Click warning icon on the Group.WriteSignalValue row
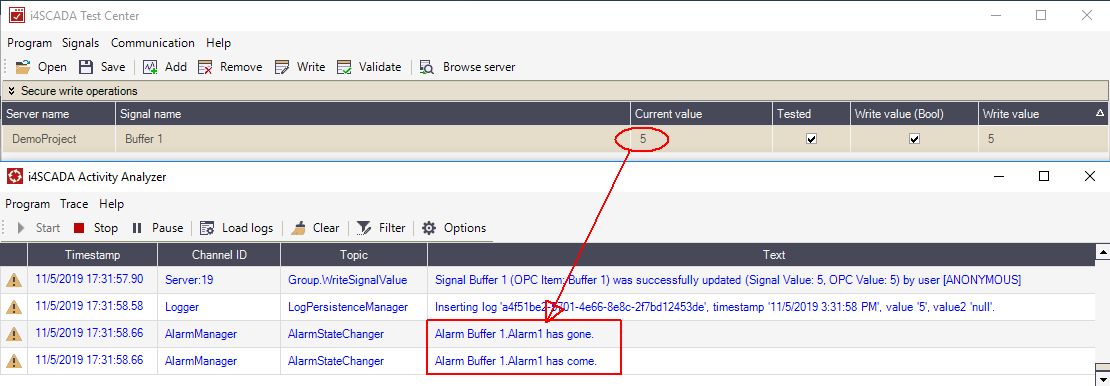The height and width of the screenshot is (386, 1110). [13, 280]
